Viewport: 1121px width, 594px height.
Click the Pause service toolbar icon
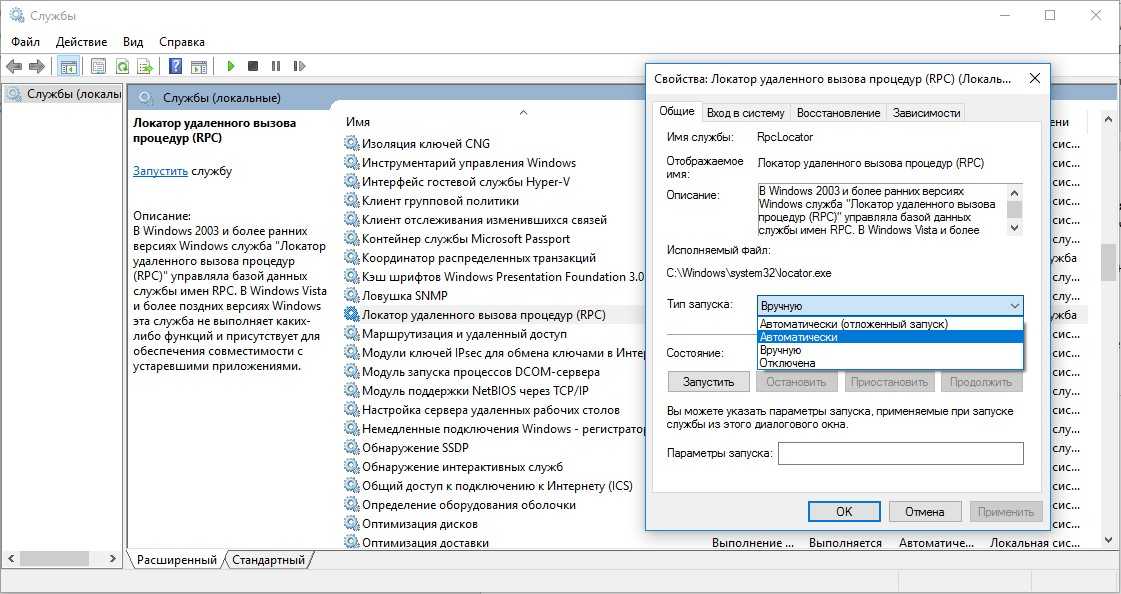coord(276,66)
